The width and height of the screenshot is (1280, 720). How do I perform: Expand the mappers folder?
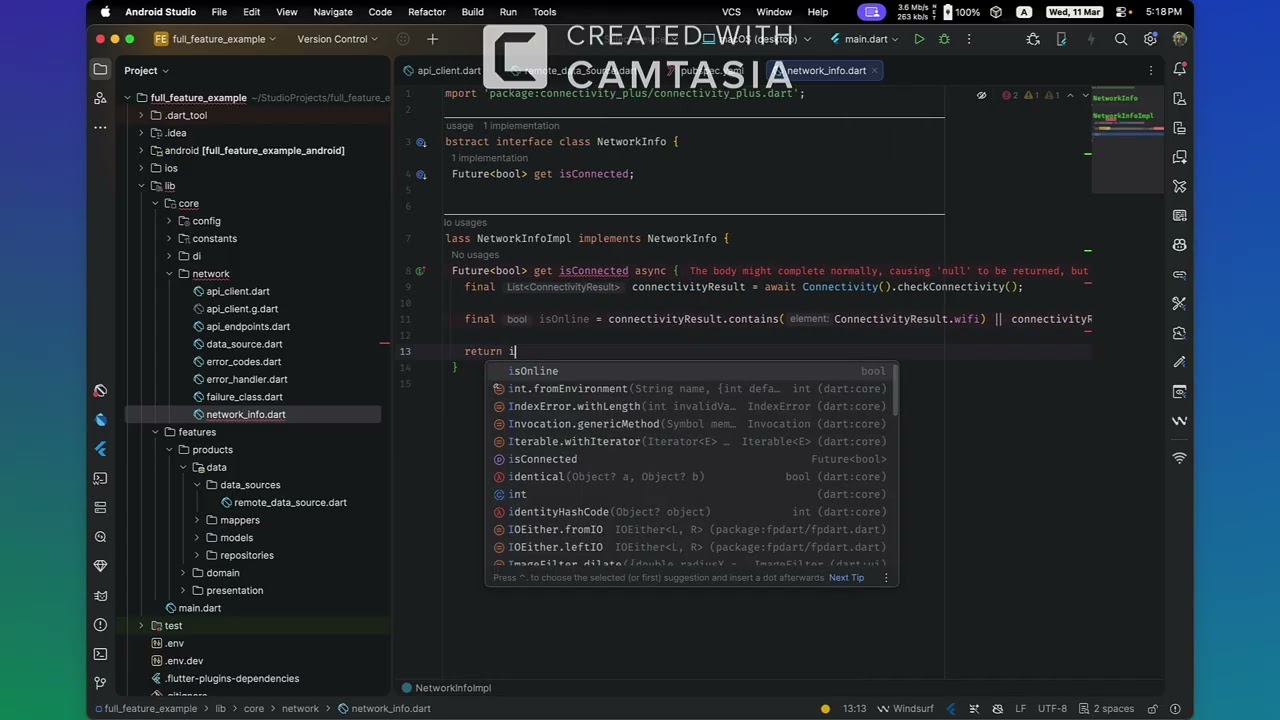197,520
